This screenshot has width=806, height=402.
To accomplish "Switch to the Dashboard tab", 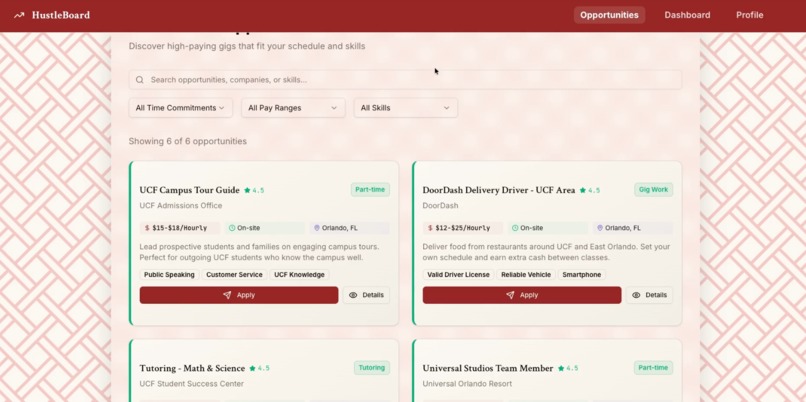I will click(x=687, y=15).
